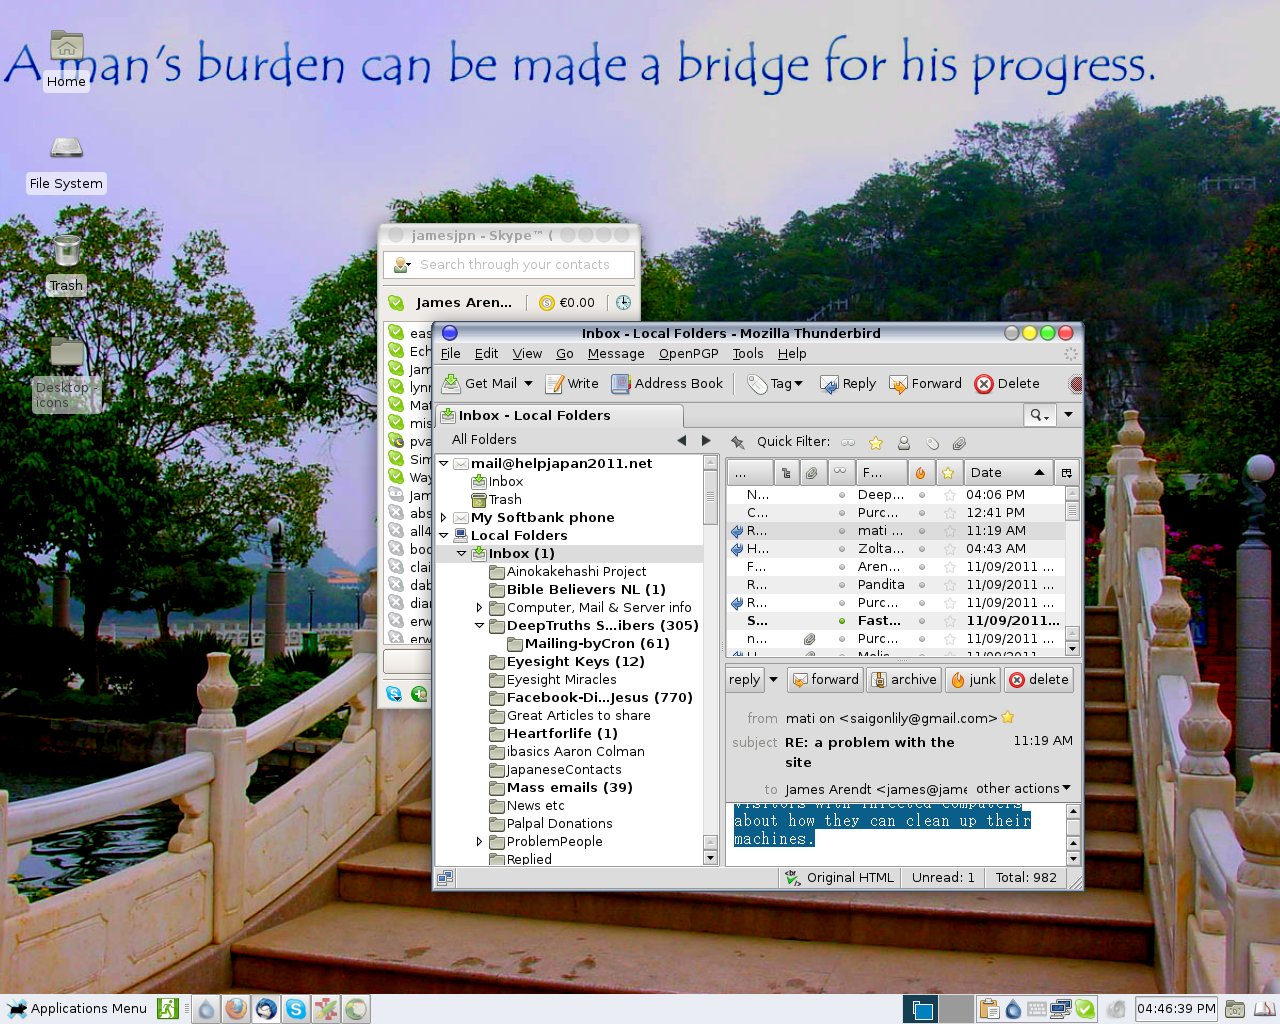Sort messages with the Date column header
1280x1024 pixels.
pyautogui.click(x=1009, y=472)
